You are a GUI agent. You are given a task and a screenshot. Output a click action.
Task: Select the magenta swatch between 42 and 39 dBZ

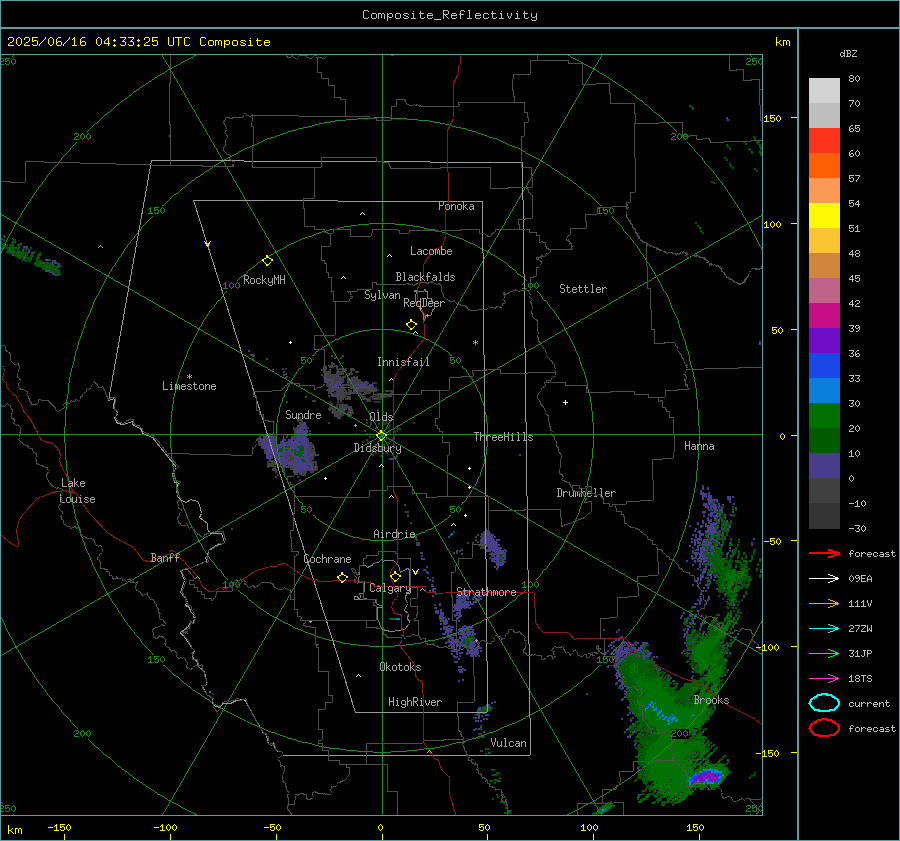click(824, 316)
